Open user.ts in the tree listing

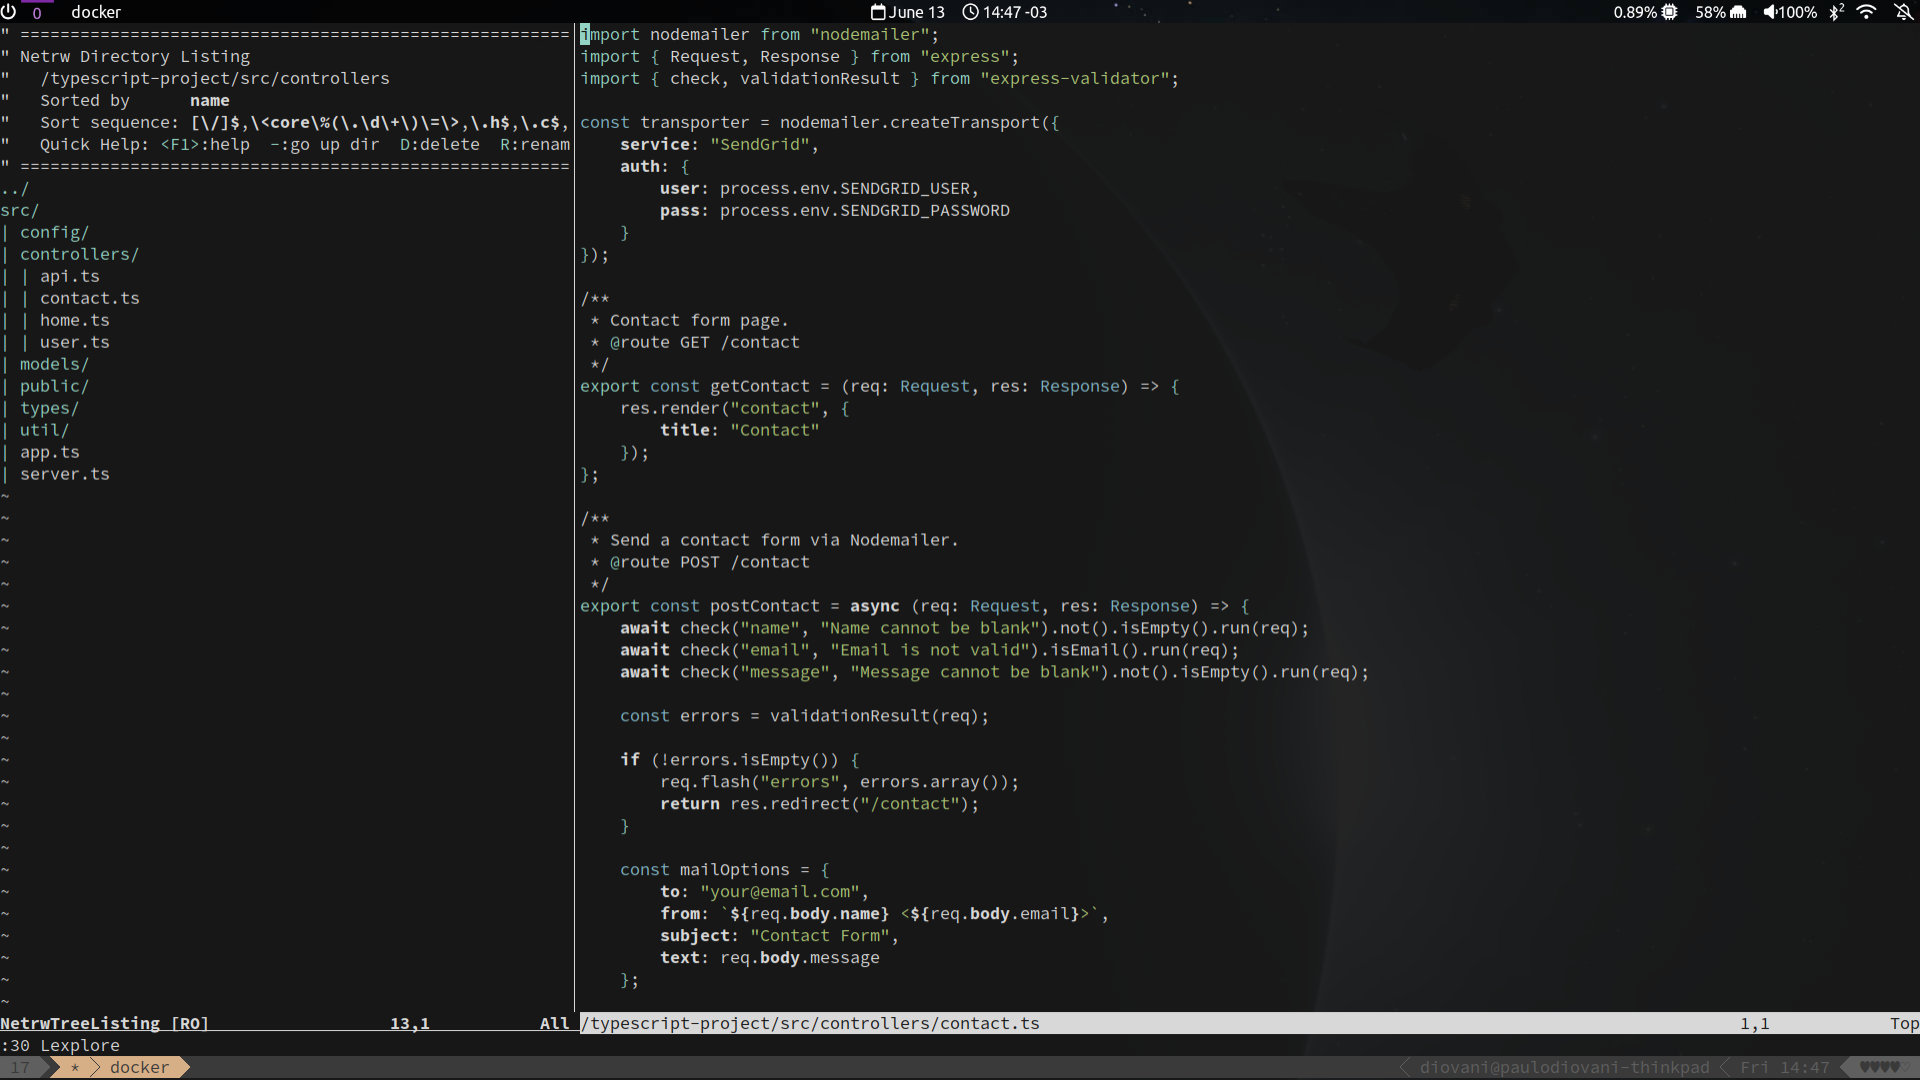(x=75, y=343)
